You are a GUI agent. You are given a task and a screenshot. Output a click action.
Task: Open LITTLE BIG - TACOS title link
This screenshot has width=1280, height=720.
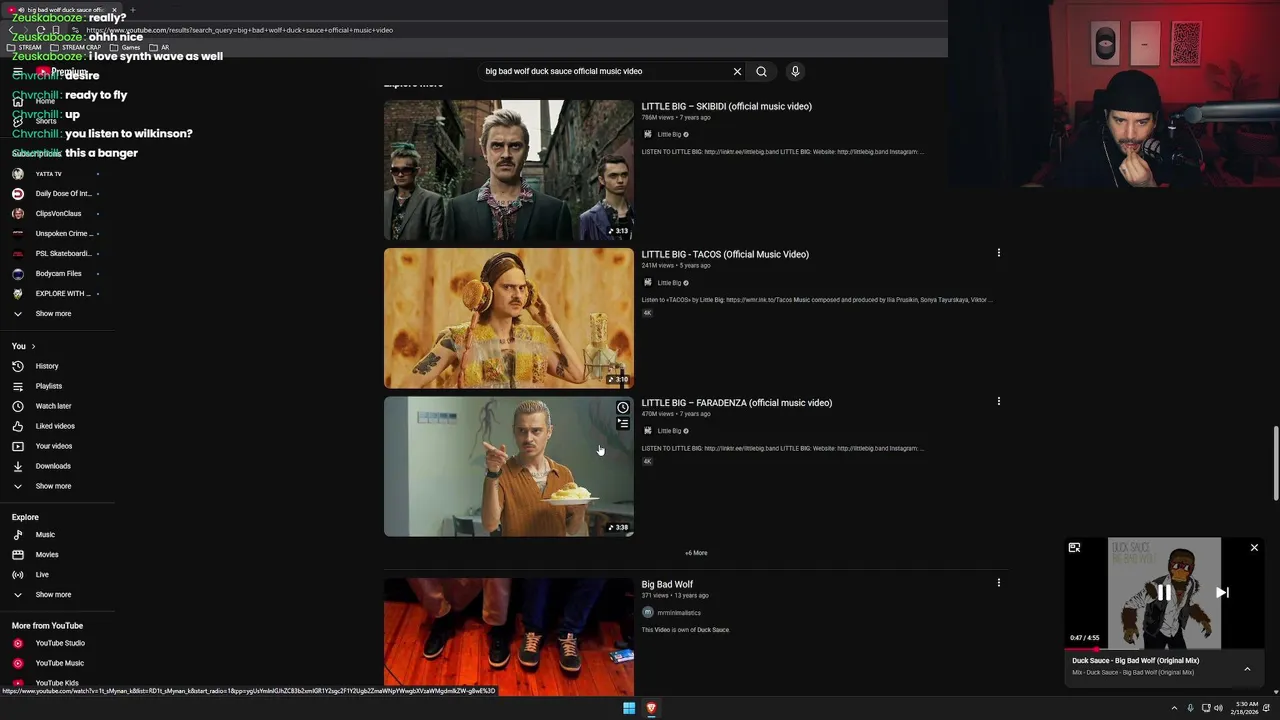tap(725, 254)
